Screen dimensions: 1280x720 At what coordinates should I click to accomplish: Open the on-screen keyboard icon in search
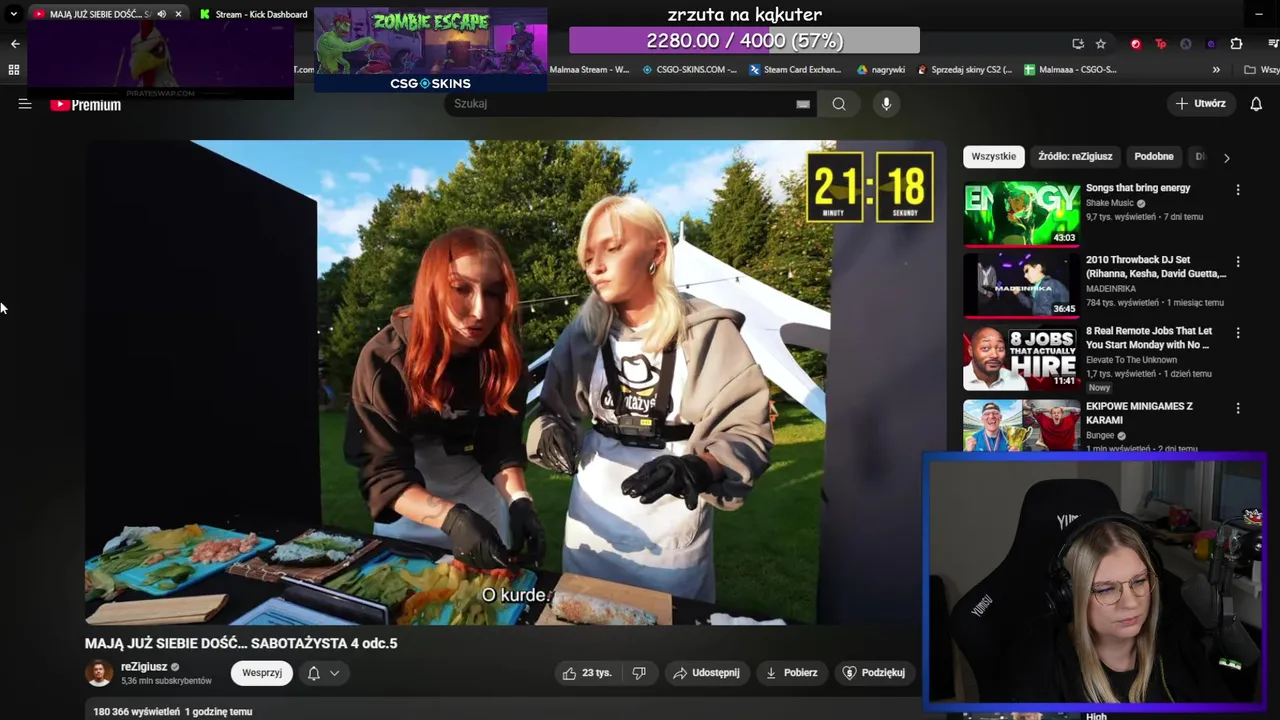click(803, 104)
